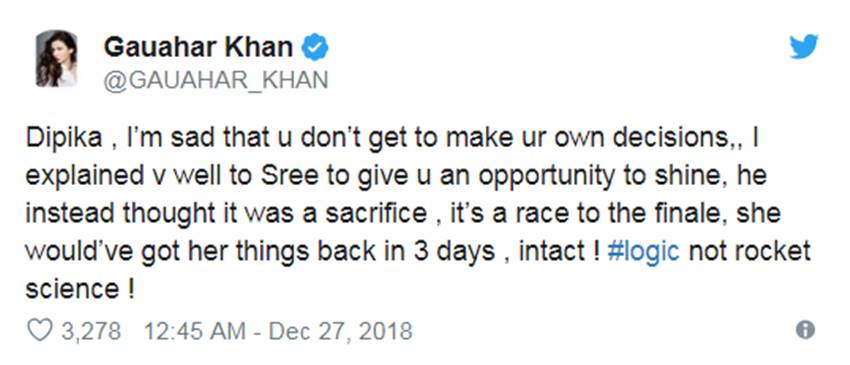Image resolution: width=850 pixels, height=365 pixels.
Task: Open the @GAUAHAR_KHAN handle link
Action: tap(216, 81)
